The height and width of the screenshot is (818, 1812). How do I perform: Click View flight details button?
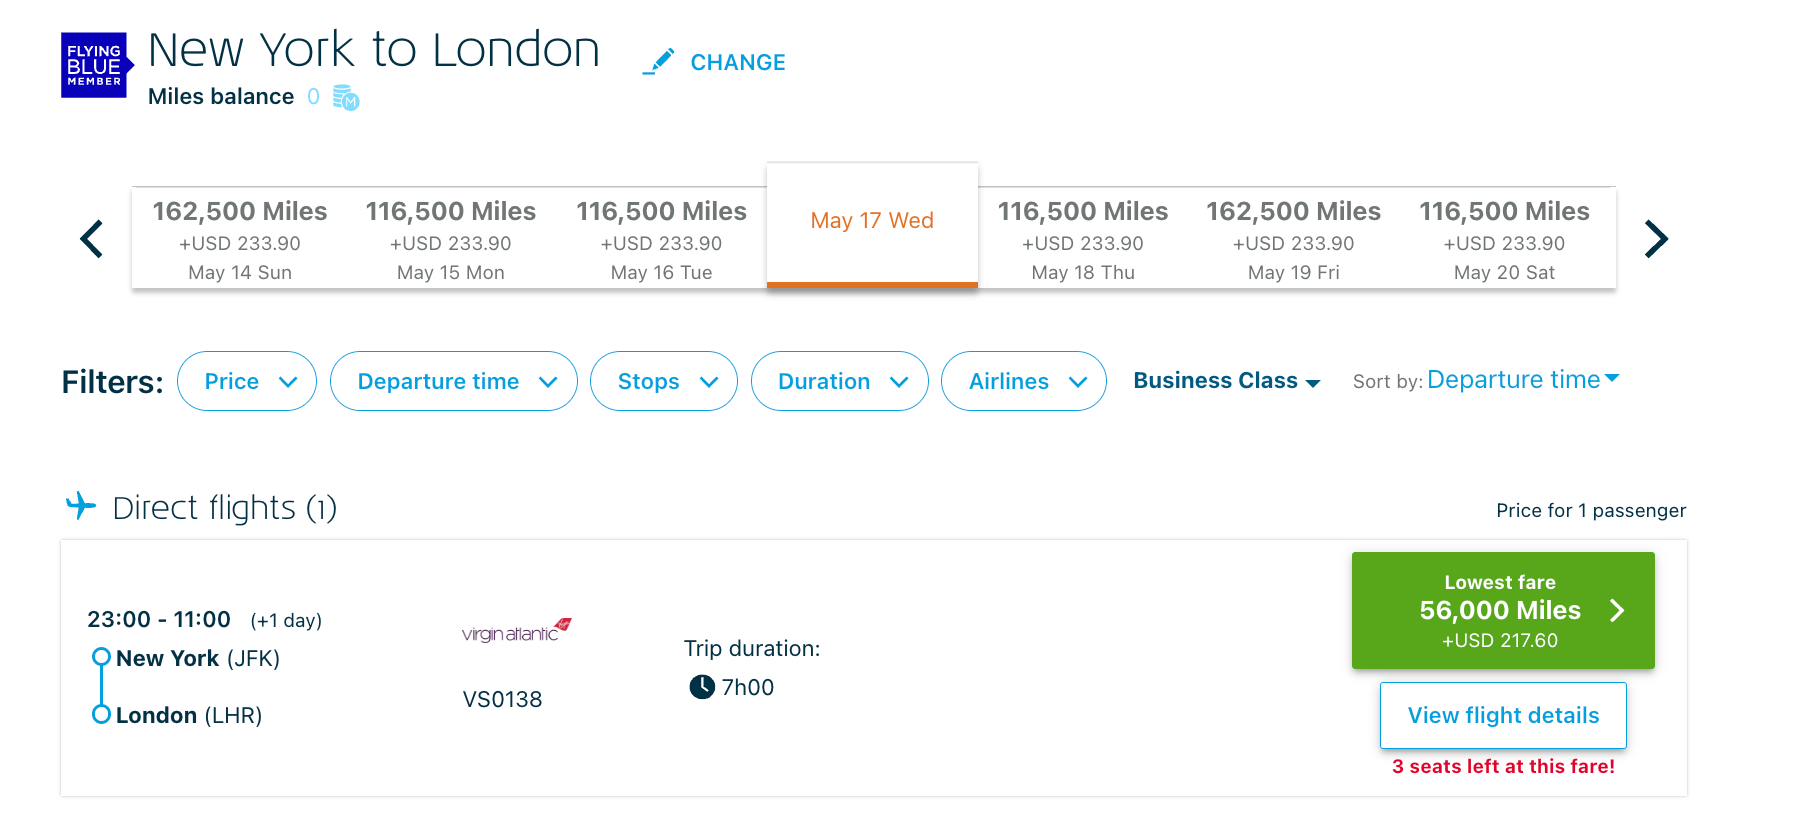click(x=1503, y=715)
